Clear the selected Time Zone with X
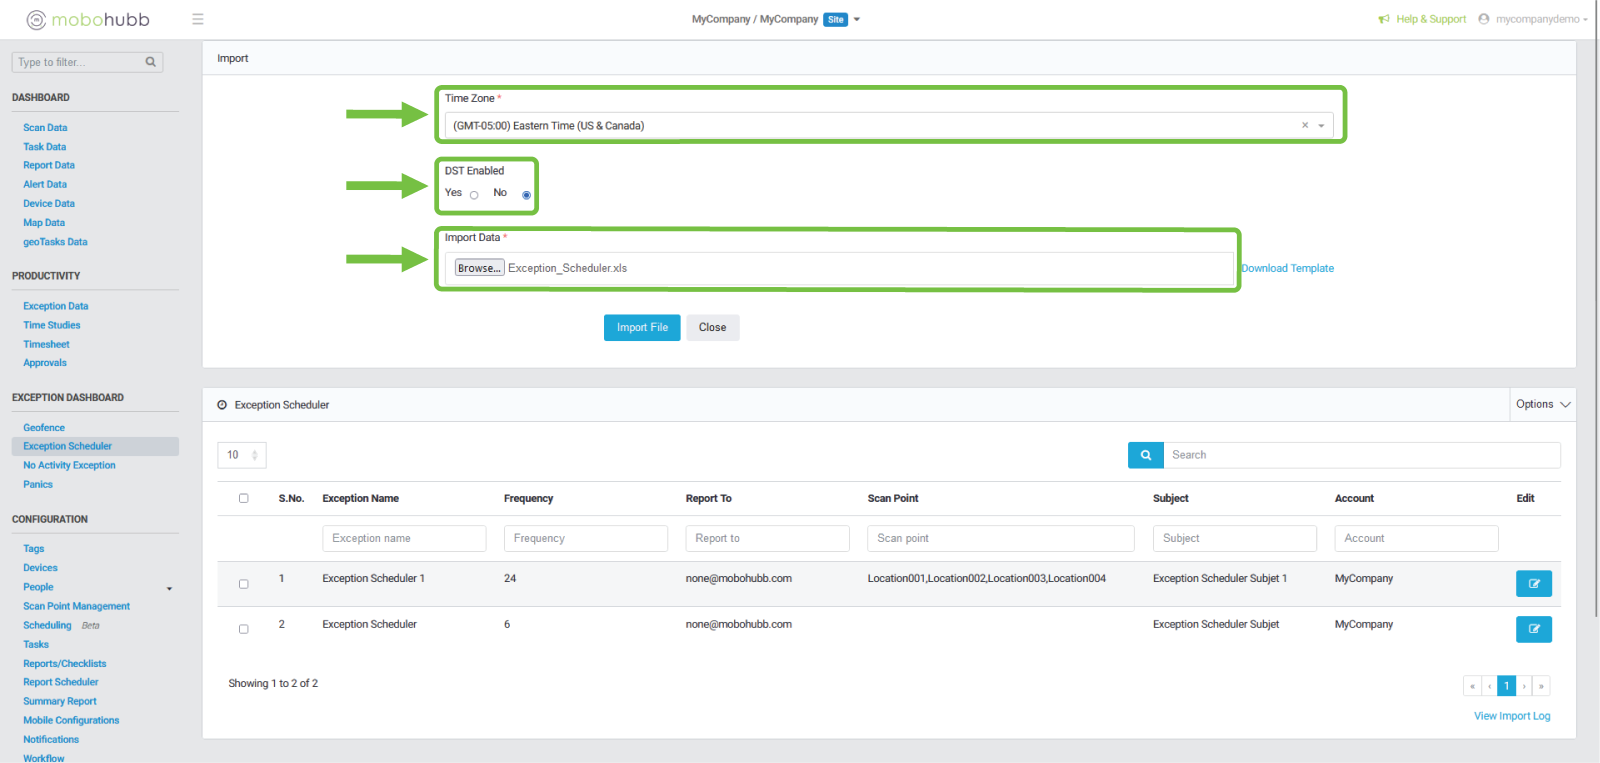The image size is (1600, 763). coord(1304,126)
